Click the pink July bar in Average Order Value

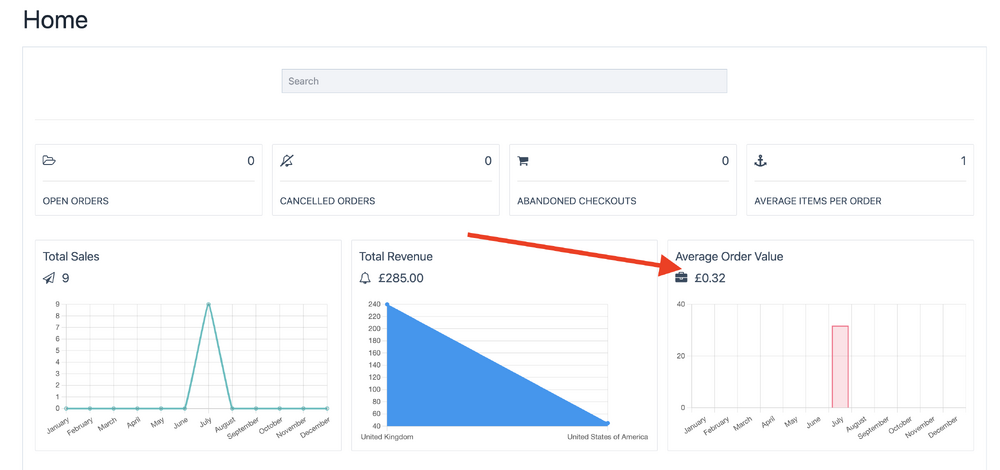840,367
